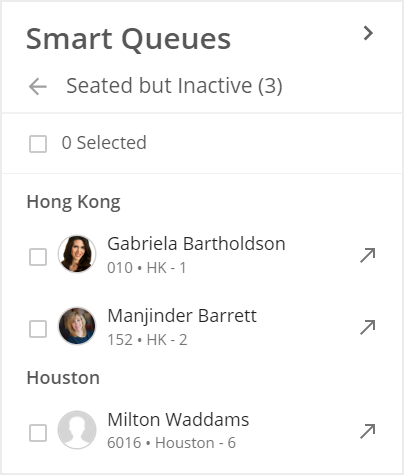Open Milton Waddams' locate arrow icon
404x475 pixels.
pos(368,431)
